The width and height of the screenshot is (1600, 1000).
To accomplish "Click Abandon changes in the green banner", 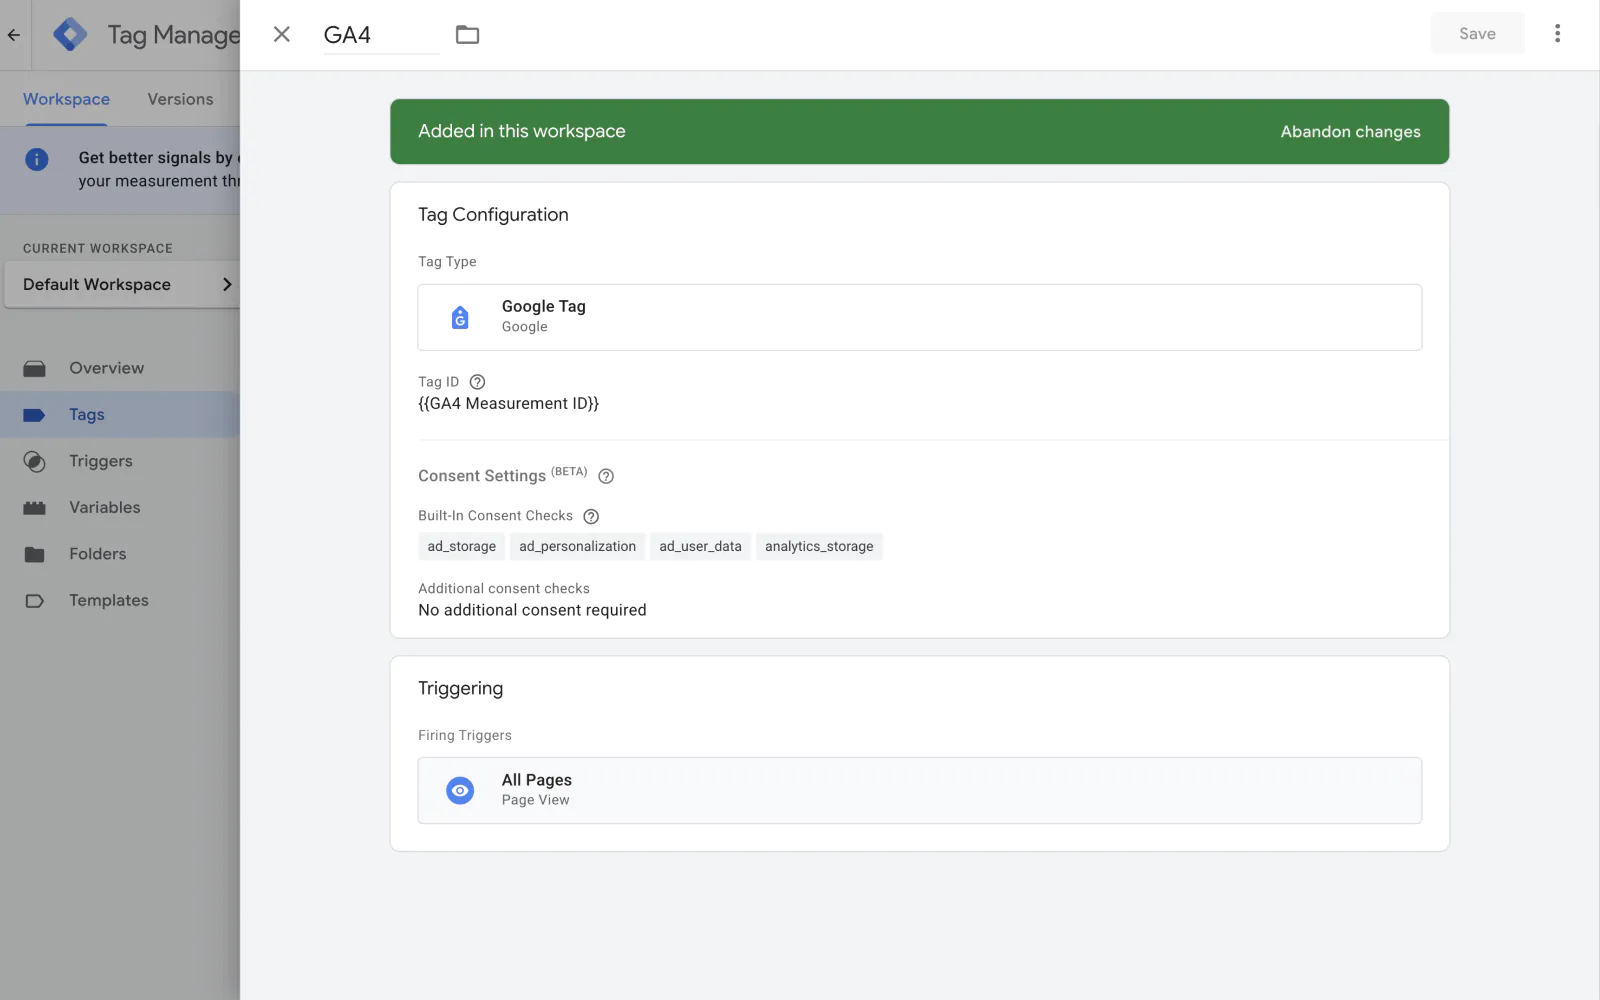I will click(1350, 132).
